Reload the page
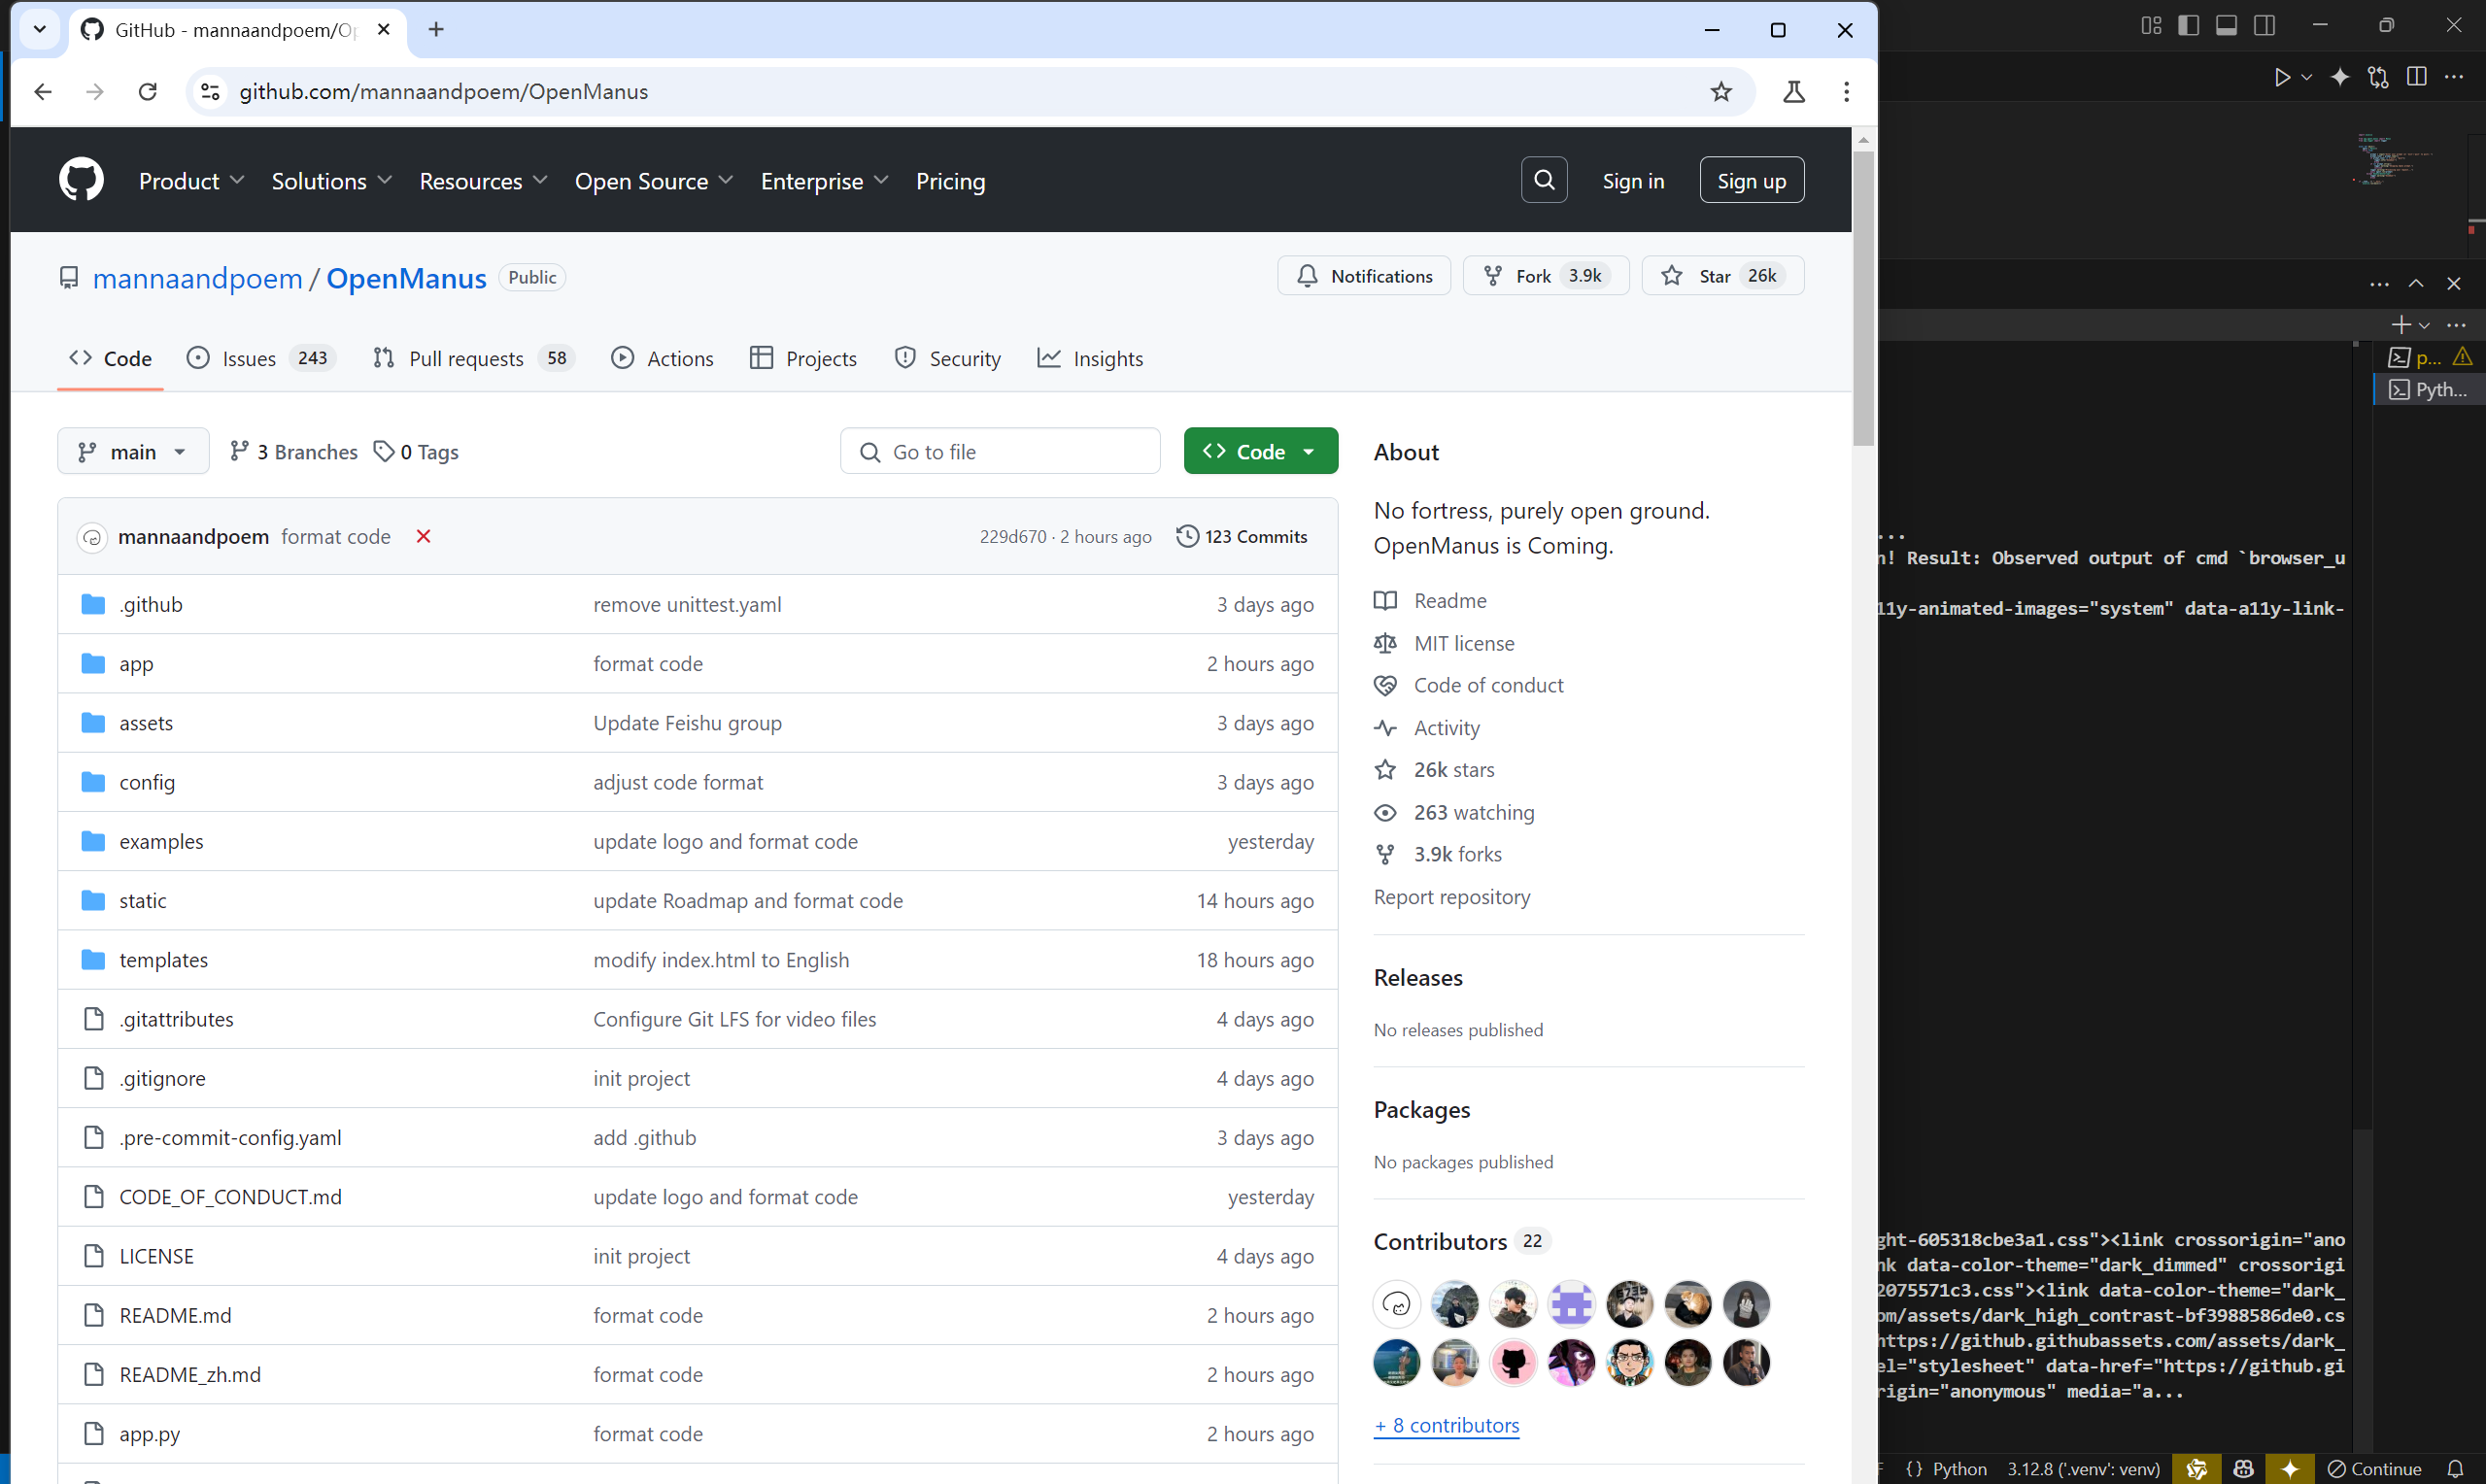 pyautogui.click(x=148, y=92)
